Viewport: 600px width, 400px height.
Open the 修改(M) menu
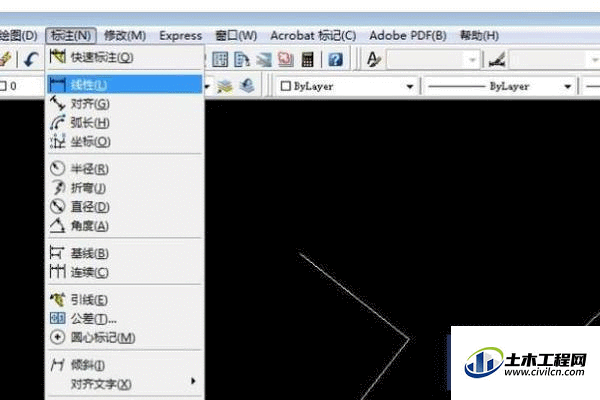coord(125,36)
